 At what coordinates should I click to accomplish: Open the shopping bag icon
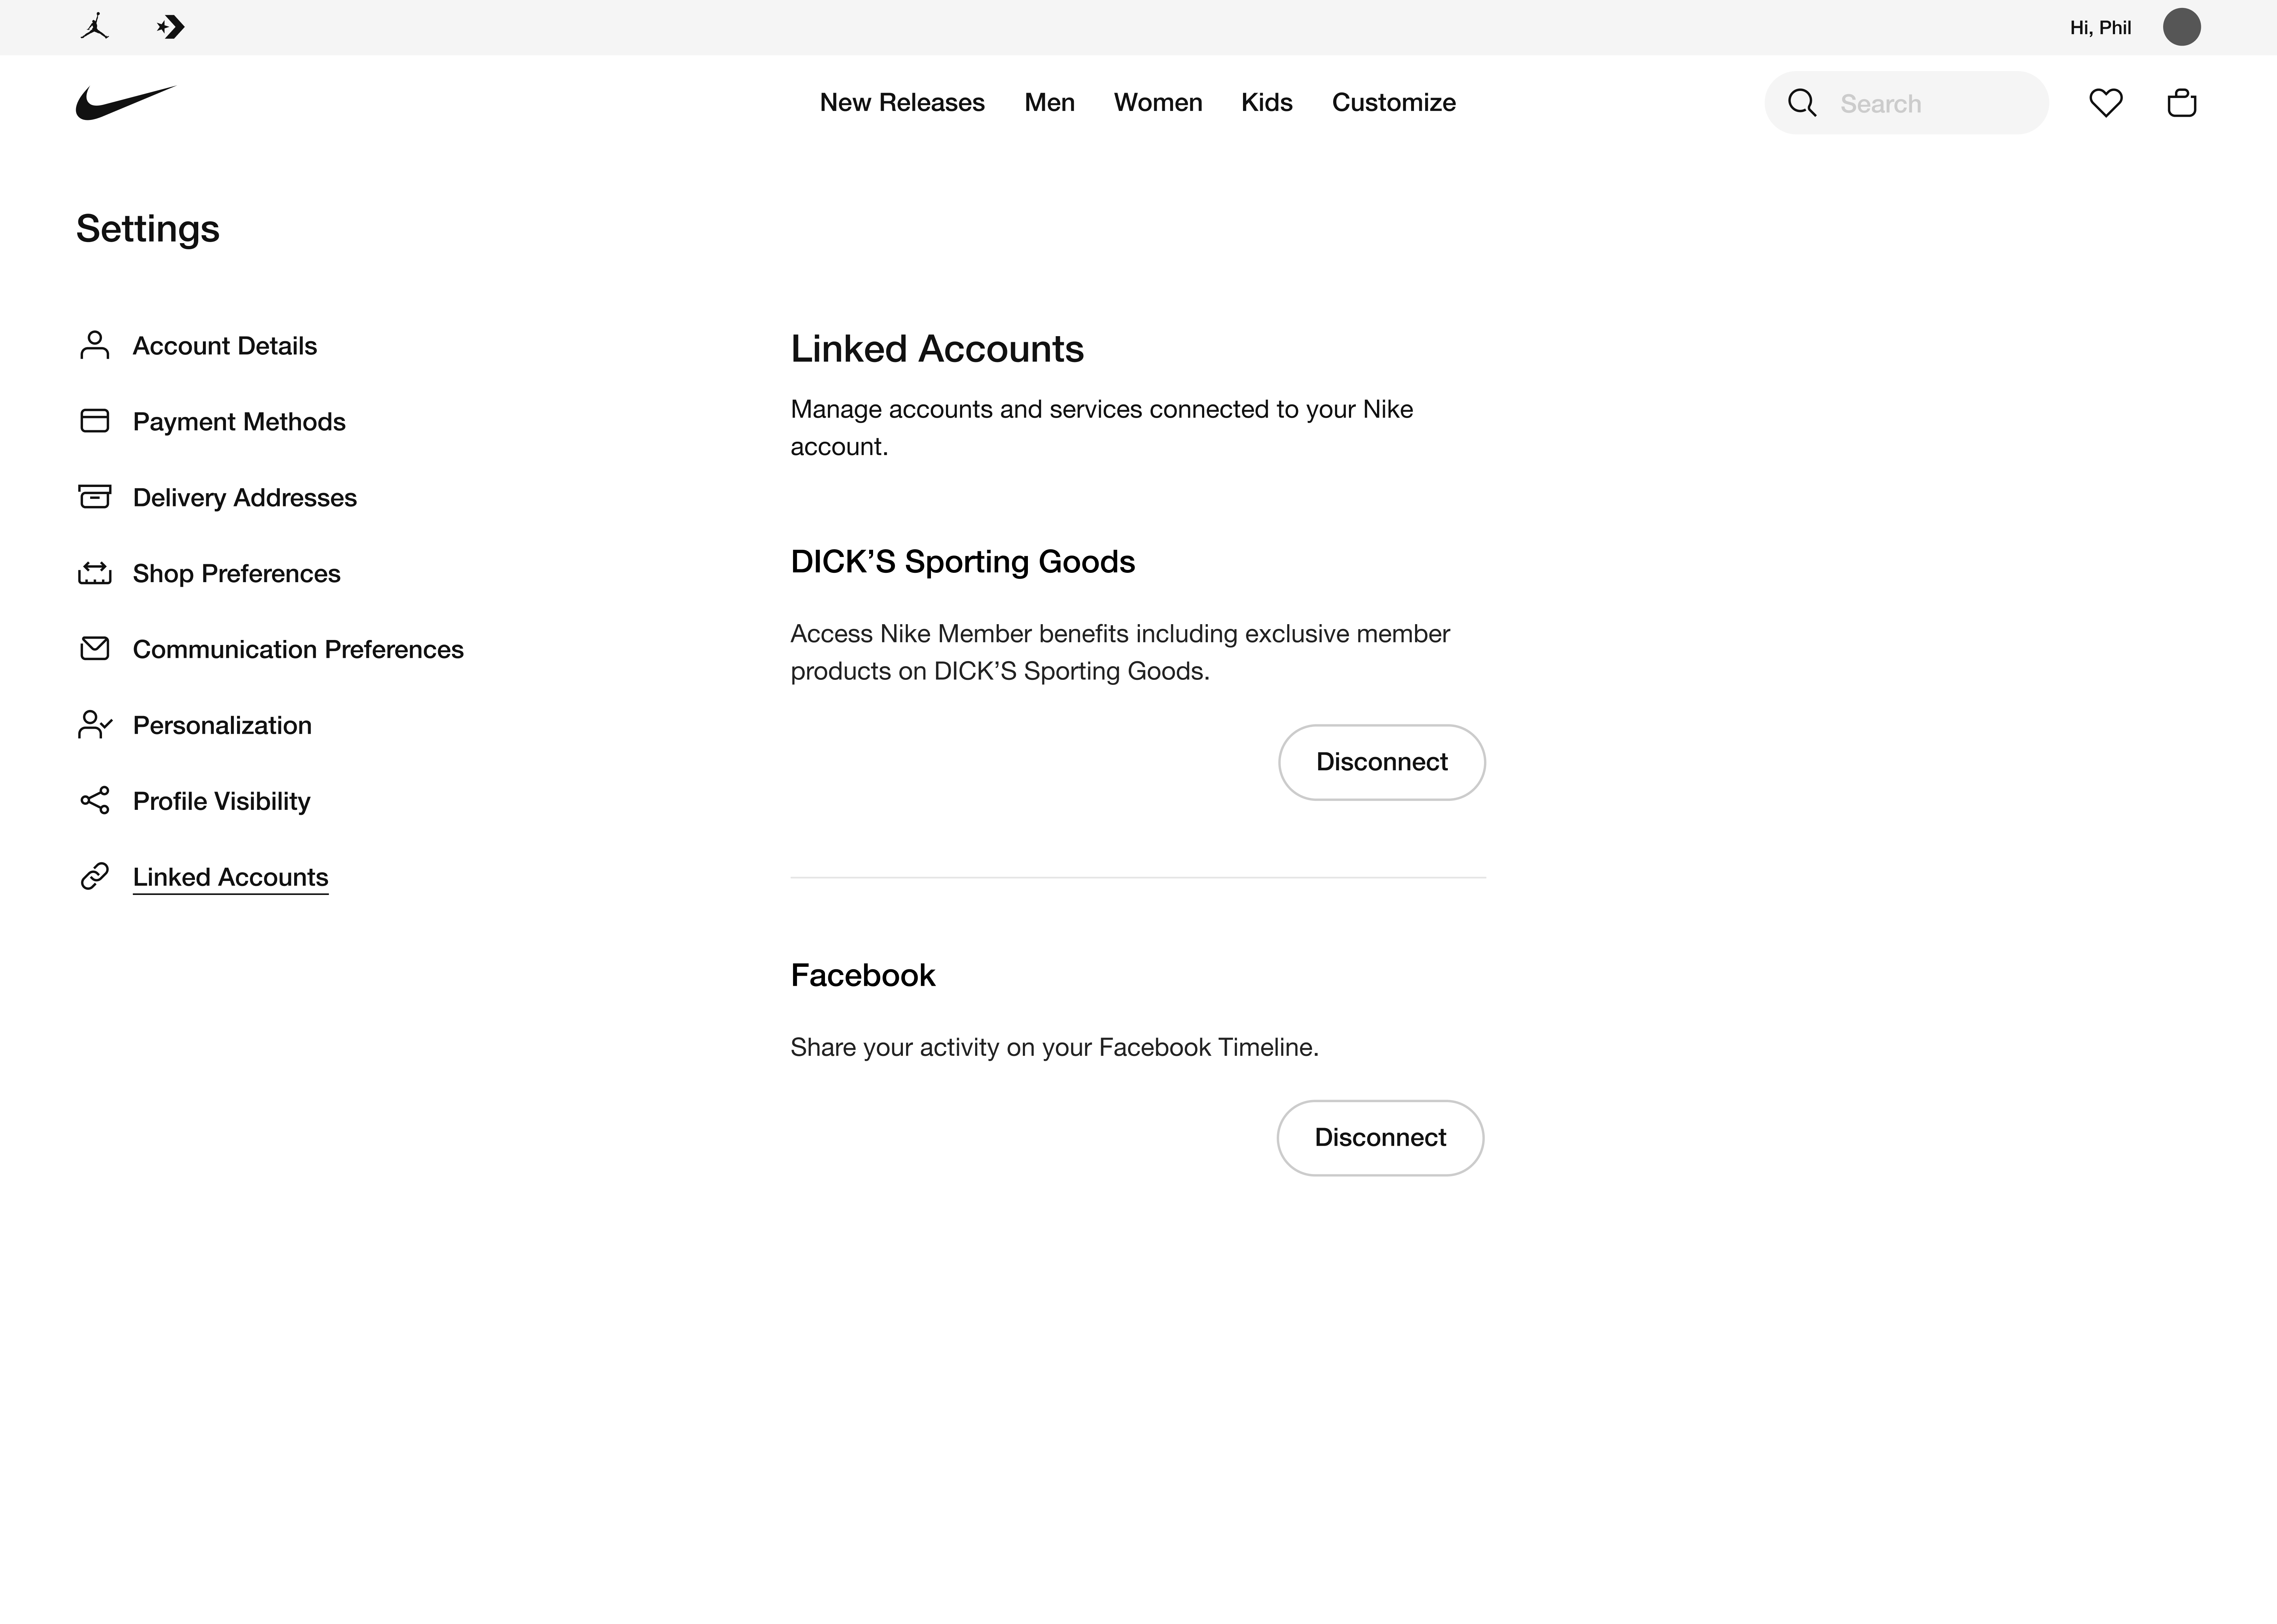pos(2181,103)
